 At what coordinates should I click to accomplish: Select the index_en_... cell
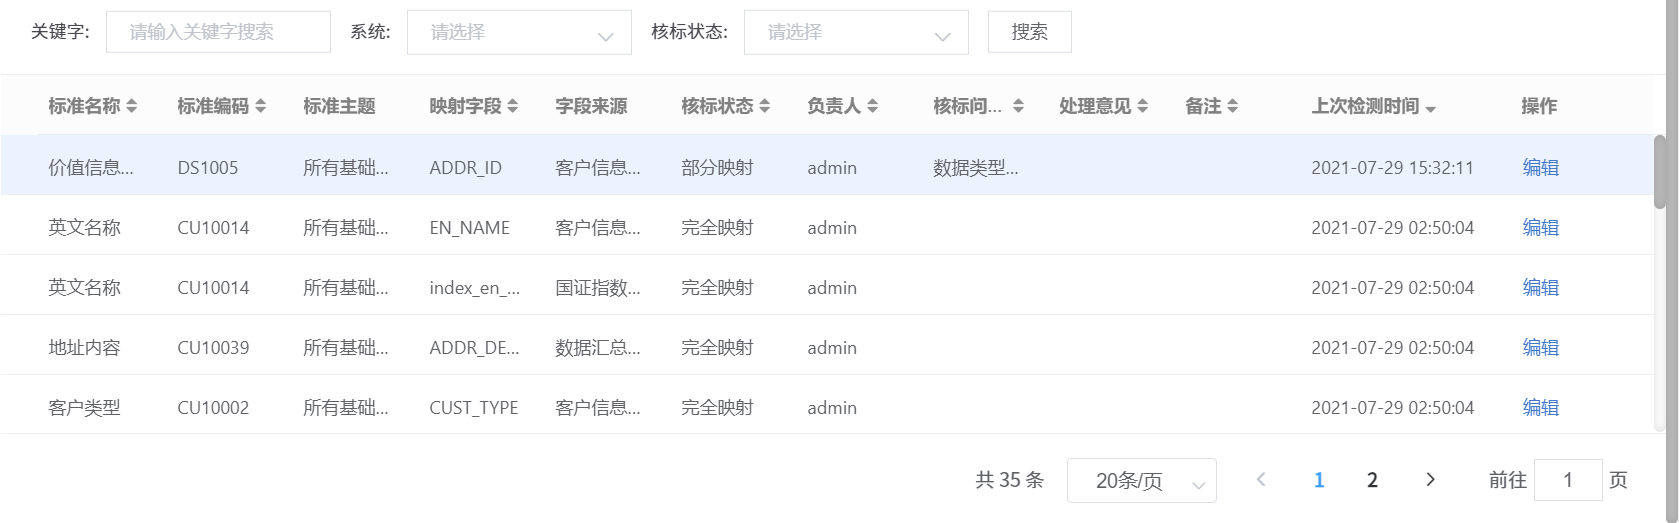pos(475,288)
